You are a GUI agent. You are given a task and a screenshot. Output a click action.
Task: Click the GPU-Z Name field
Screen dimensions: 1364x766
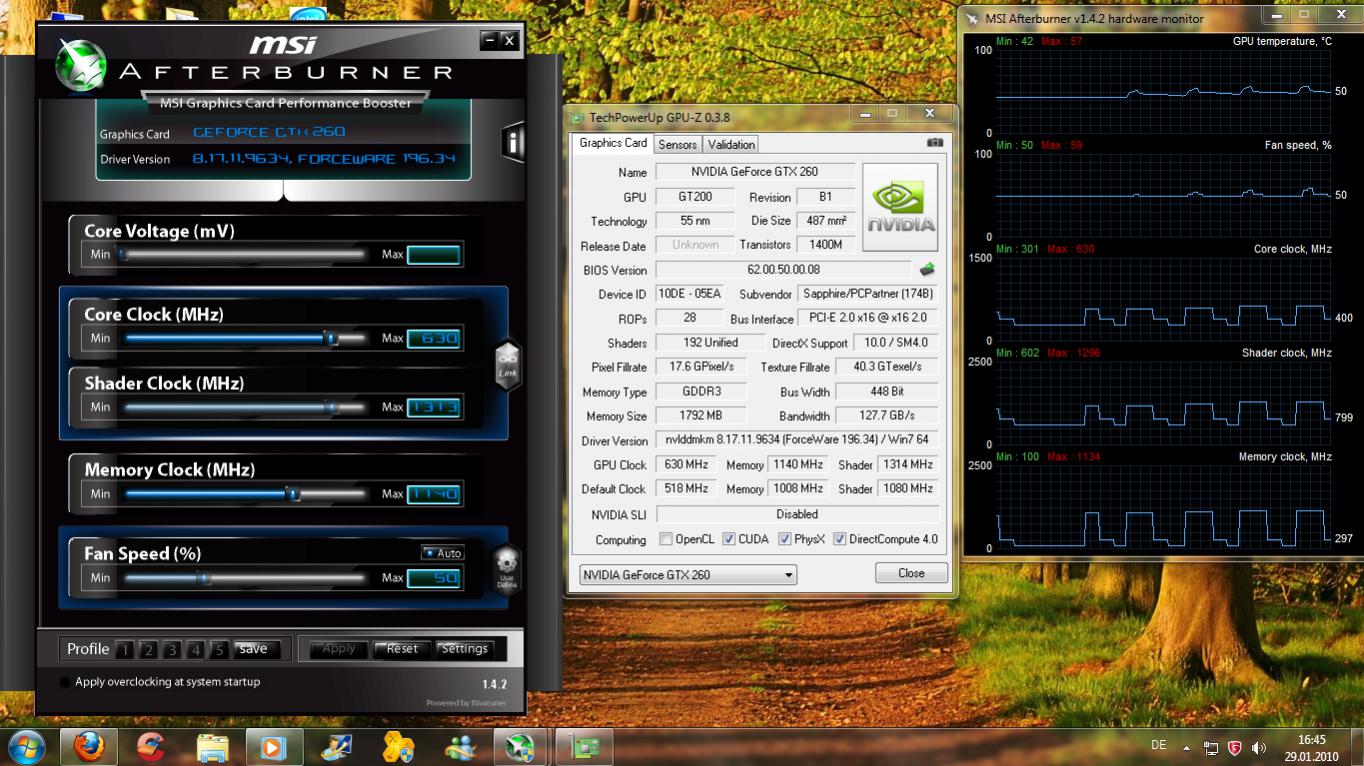click(755, 172)
